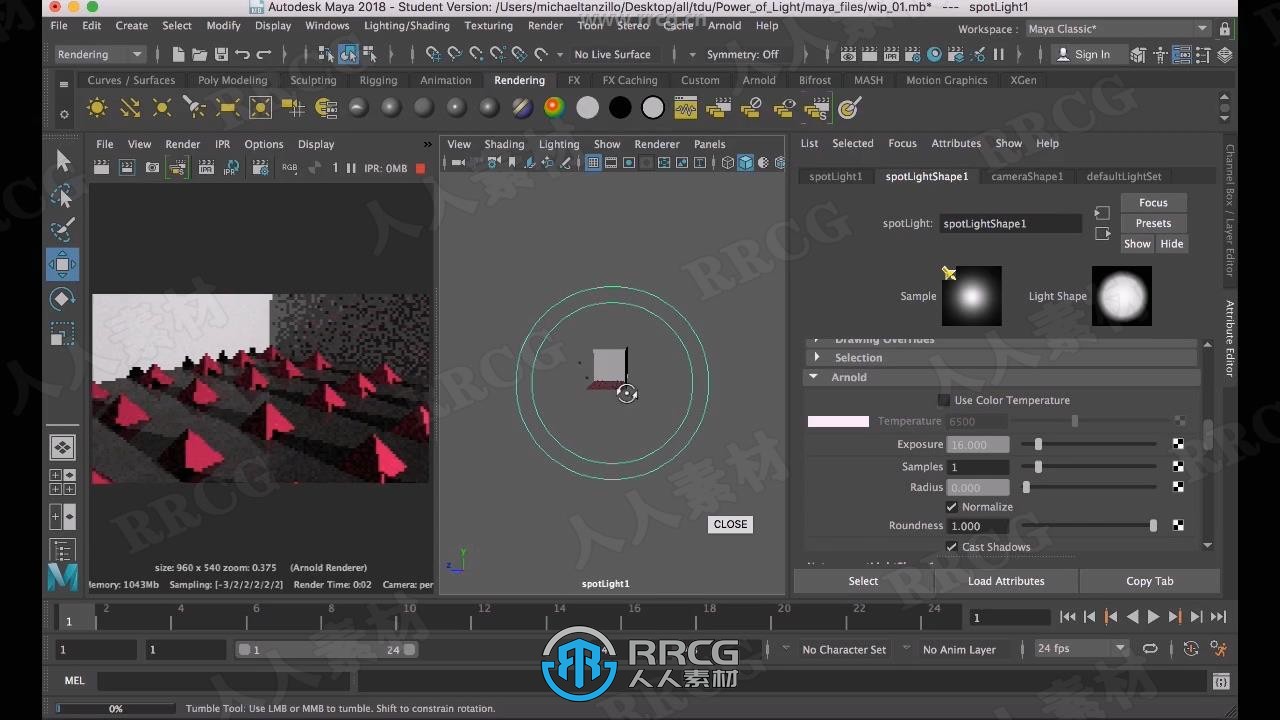Open the IPR menu in Render View
The width and height of the screenshot is (1280, 720).
(x=223, y=144)
